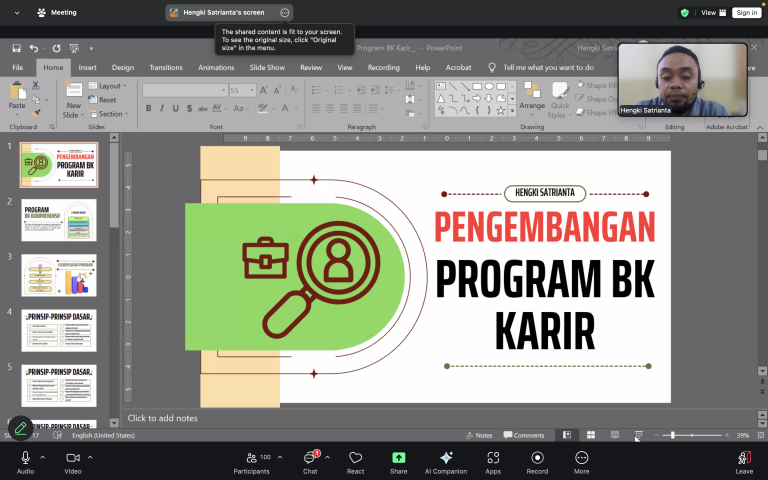The image size is (768, 480).
Task: Toggle the Notes pane in status bar
Action: coord(479,435)
